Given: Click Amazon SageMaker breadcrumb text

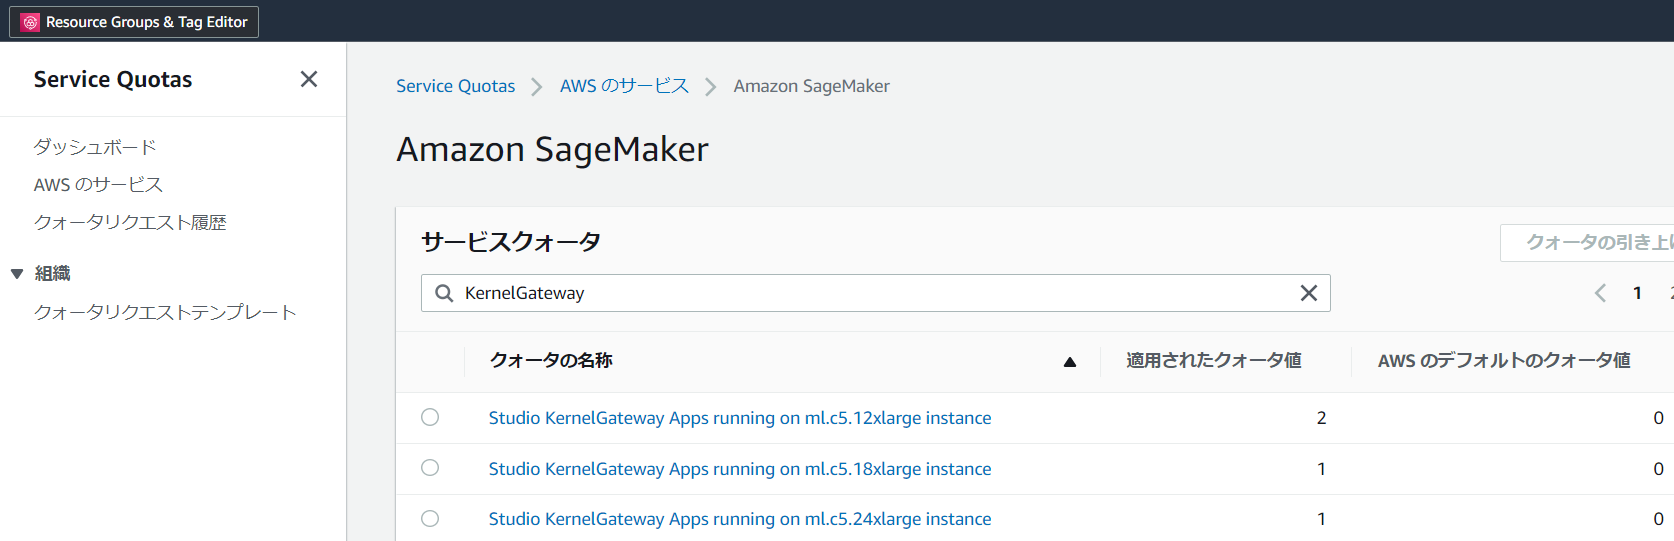Looking at the screenshot, I should [811, 86].
